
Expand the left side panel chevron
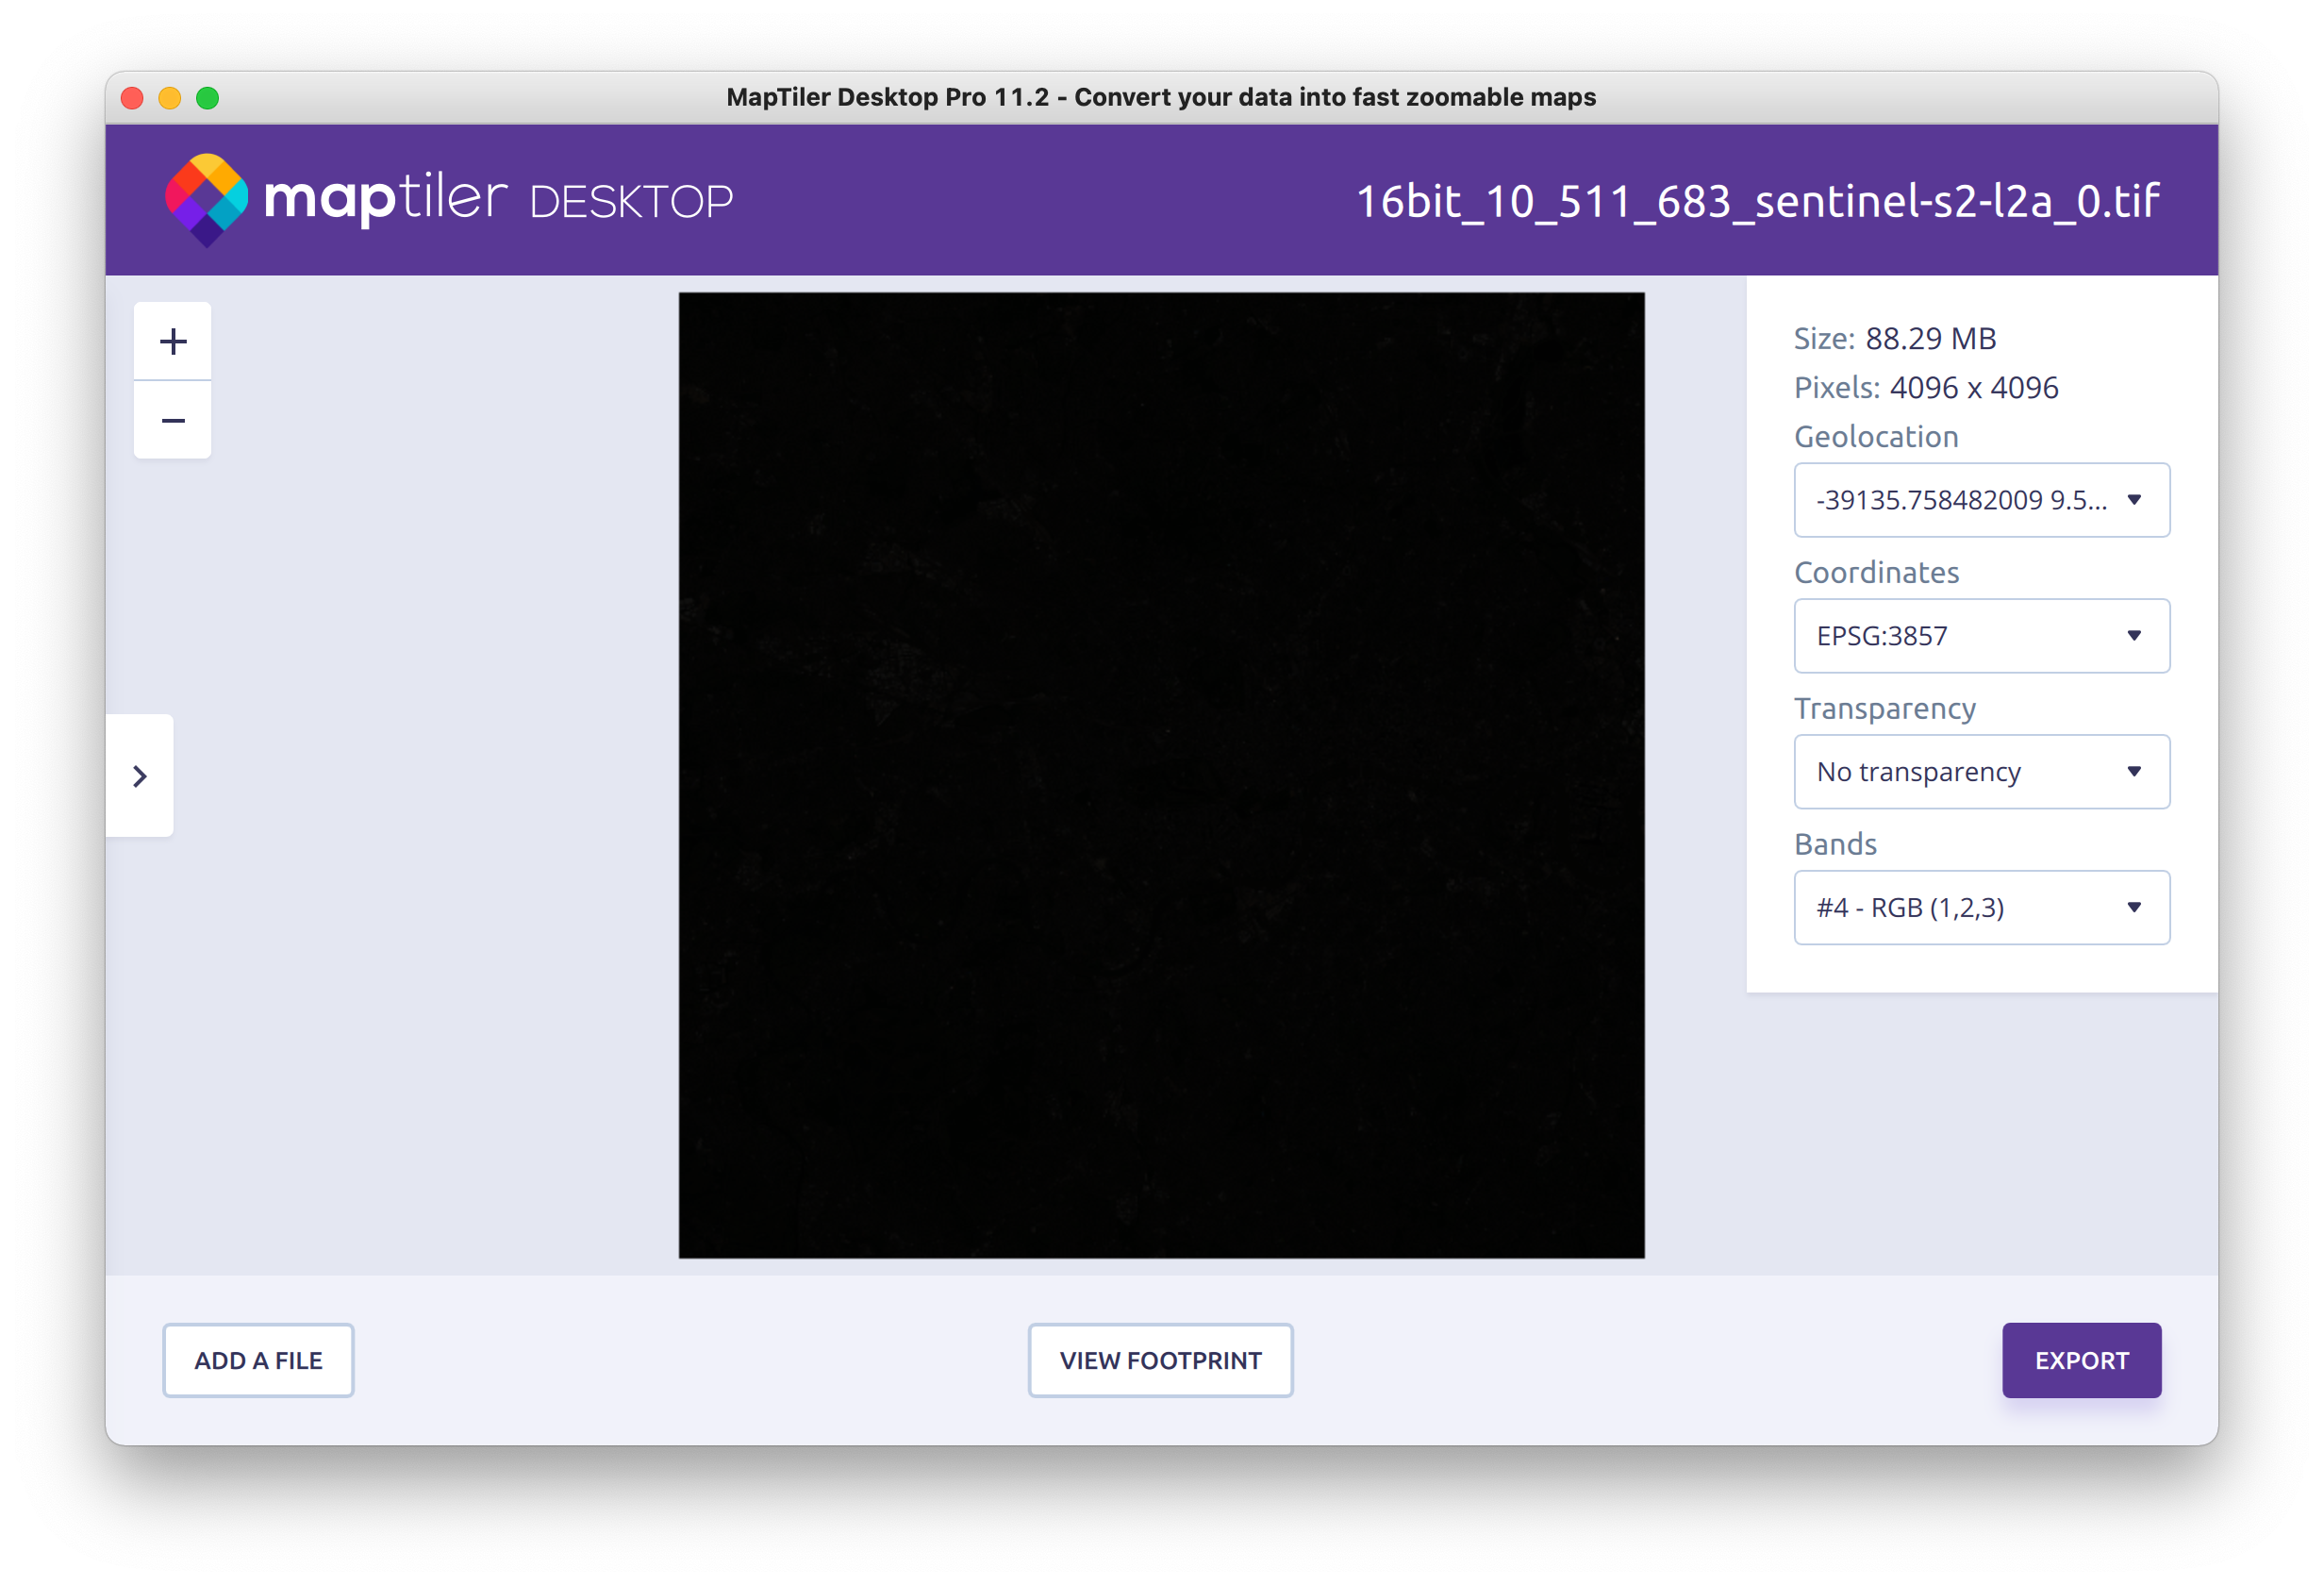click(x=140, y=776)
